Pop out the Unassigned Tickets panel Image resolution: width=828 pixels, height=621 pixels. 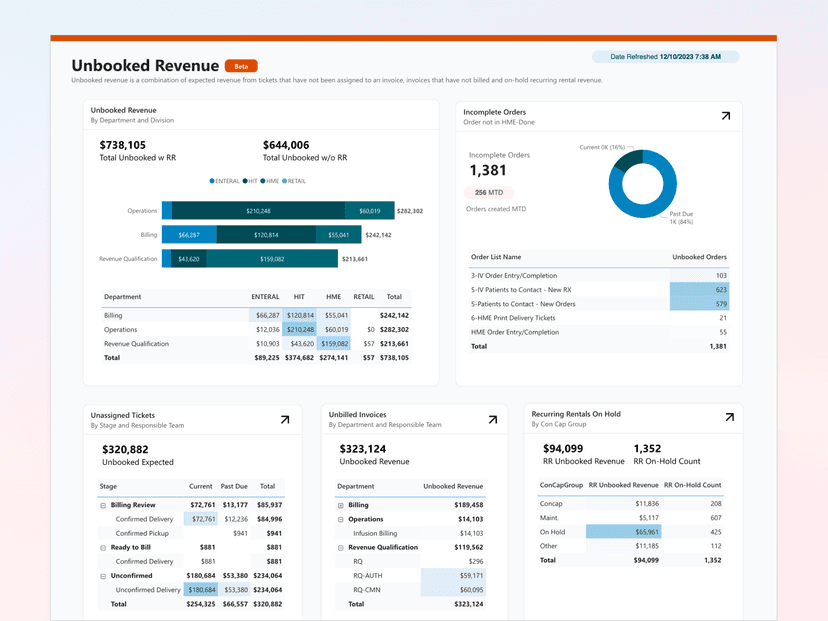[x=286, y=420]
